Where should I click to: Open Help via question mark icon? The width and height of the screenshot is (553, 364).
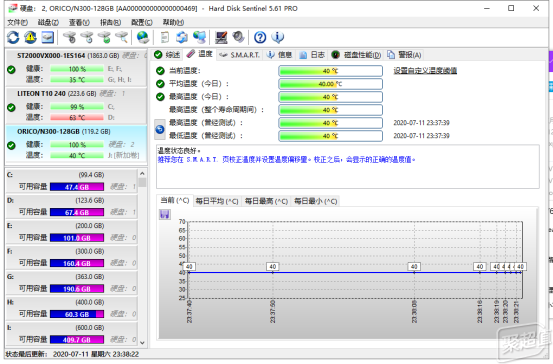260,37
